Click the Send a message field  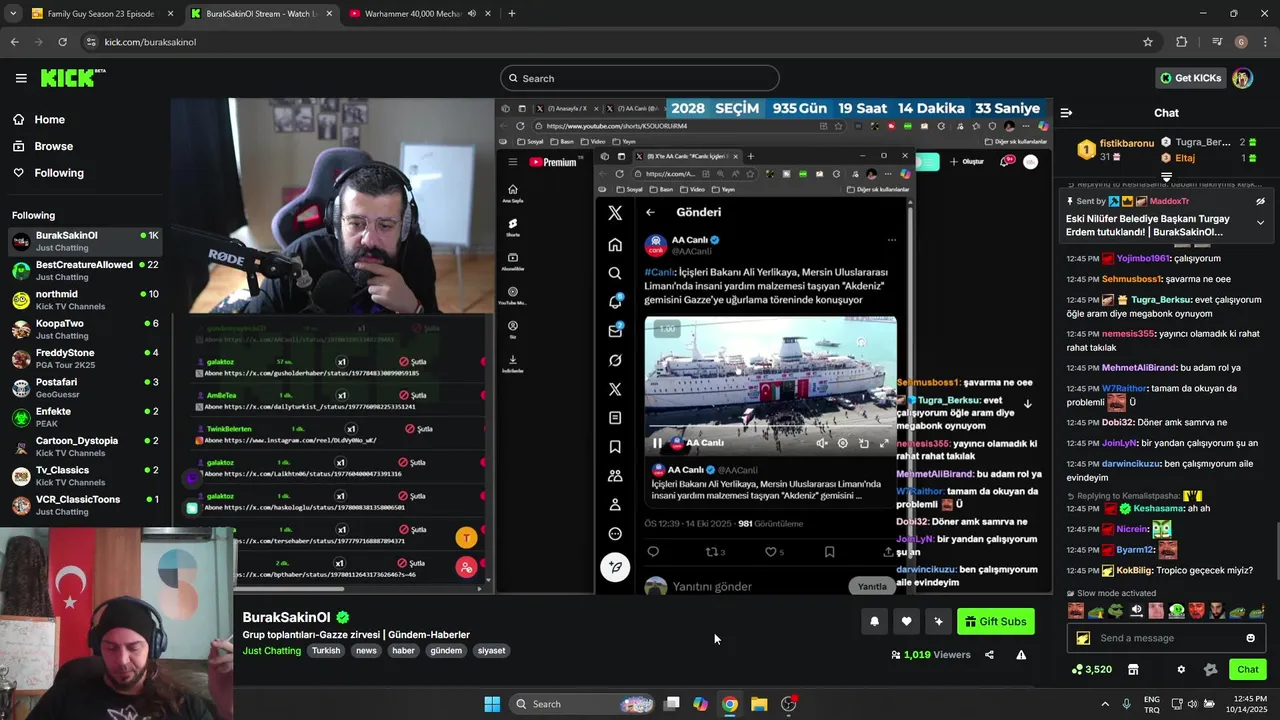[x=1168, y=638]
